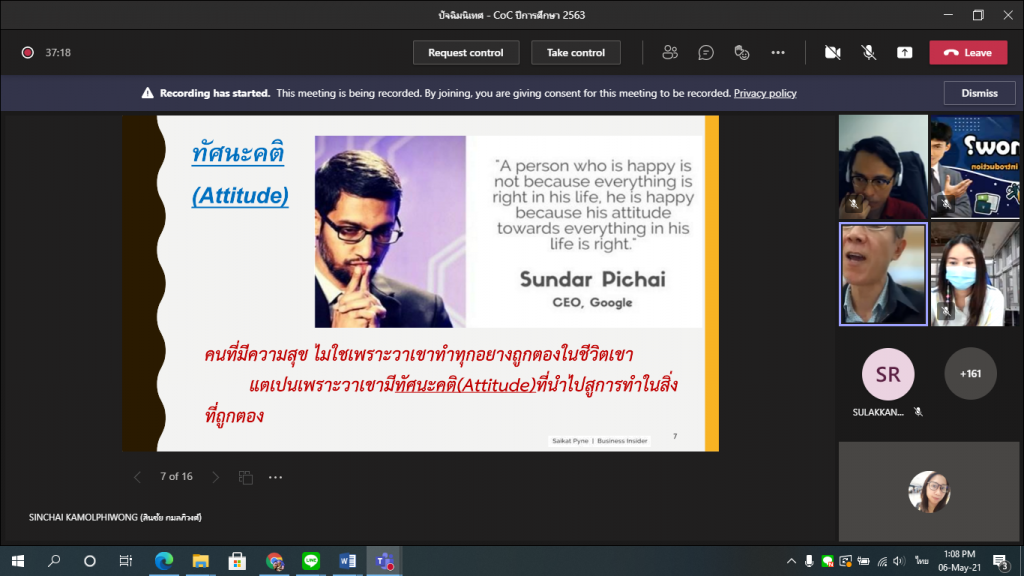Click the Microsoft Teams taskbar icon
This screenshot has width=1024, height=576.
[384, 561]
